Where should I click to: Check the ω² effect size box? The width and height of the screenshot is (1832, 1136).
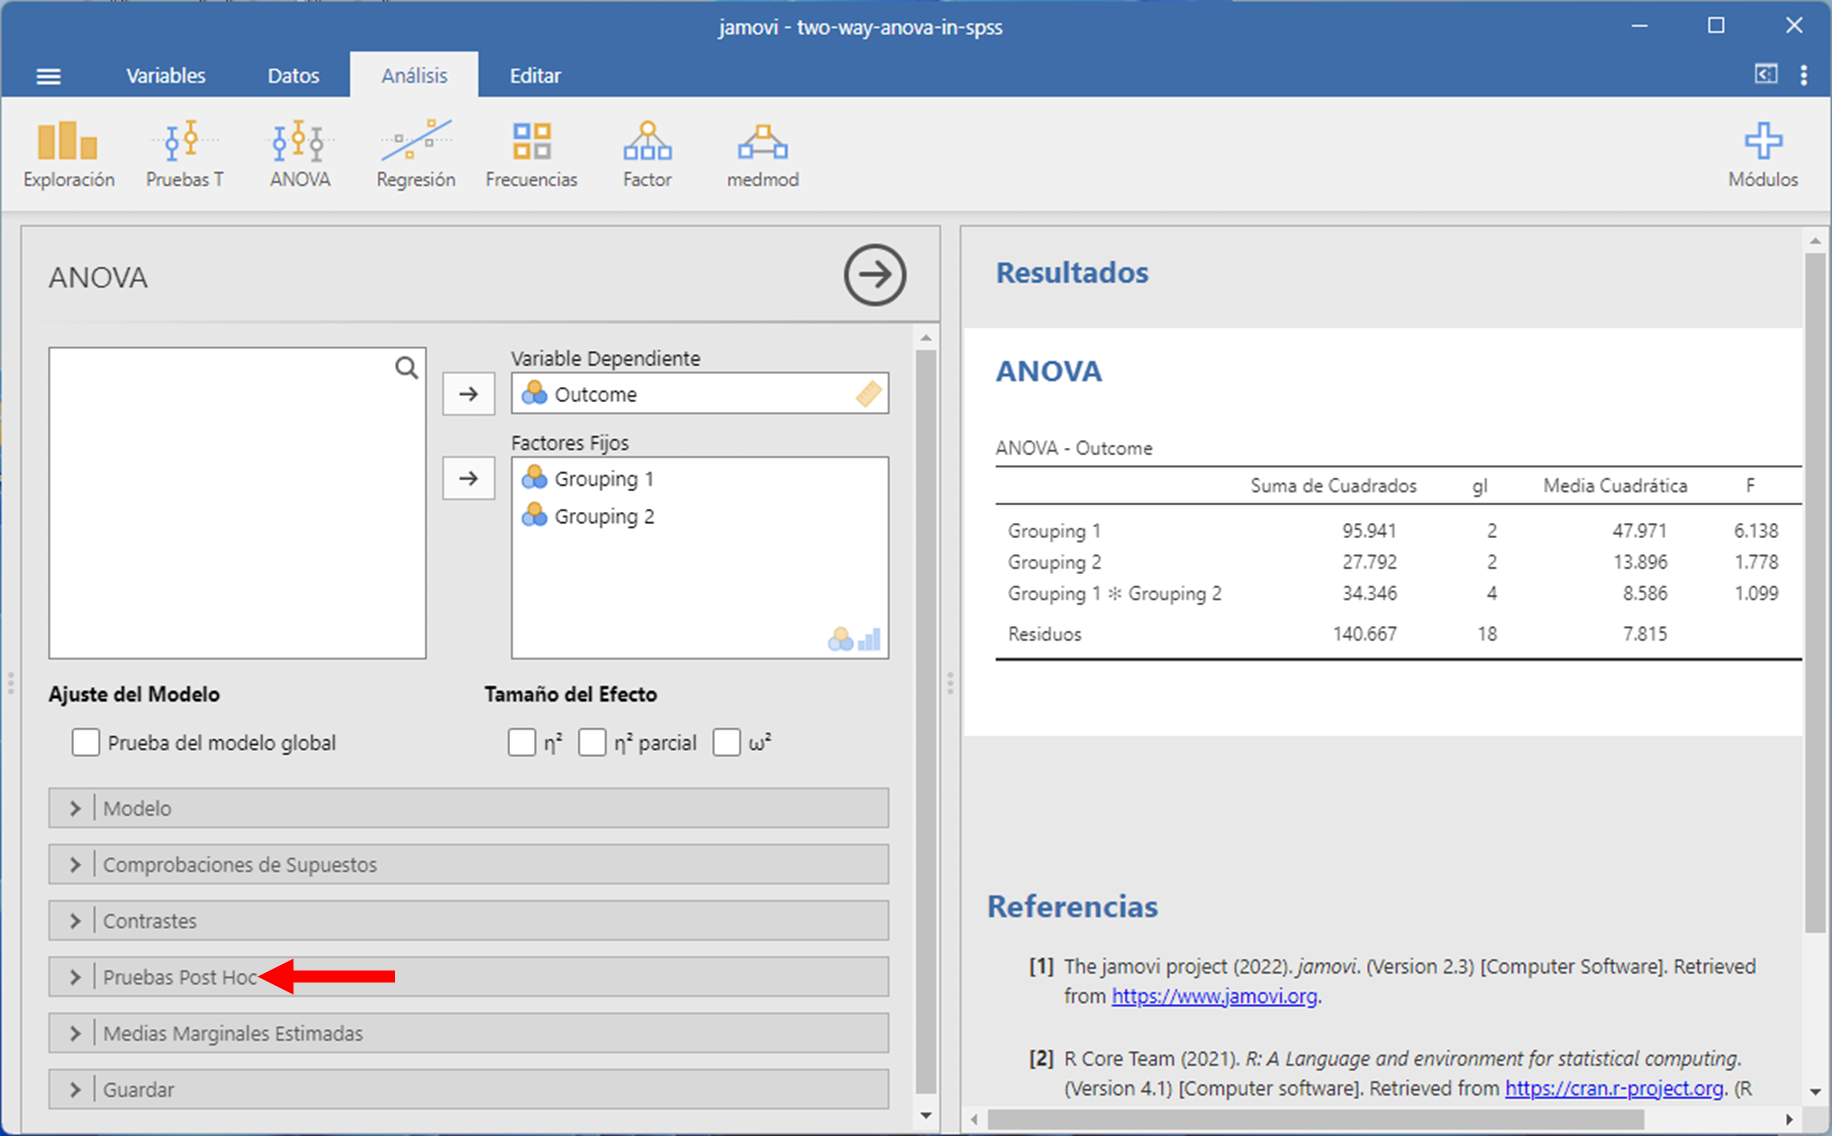click(727, 743)
